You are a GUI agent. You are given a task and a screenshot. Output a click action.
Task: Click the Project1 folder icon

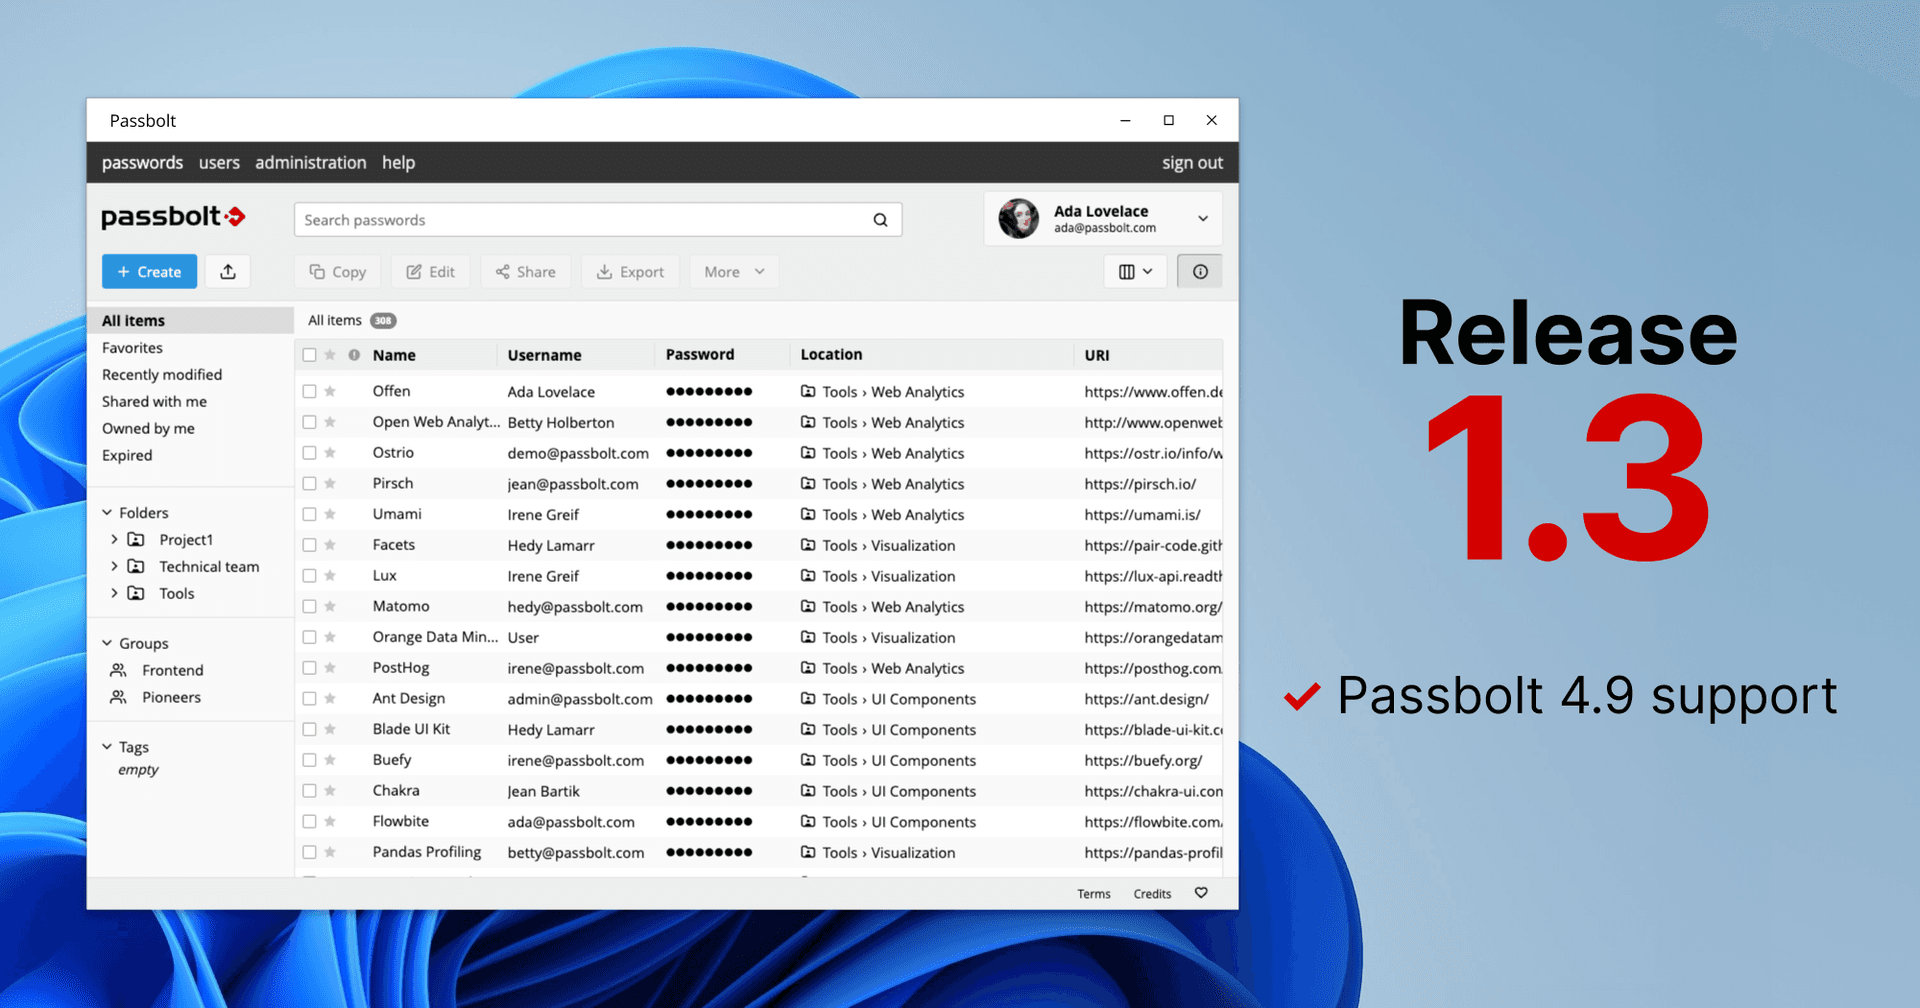point(136,539)
